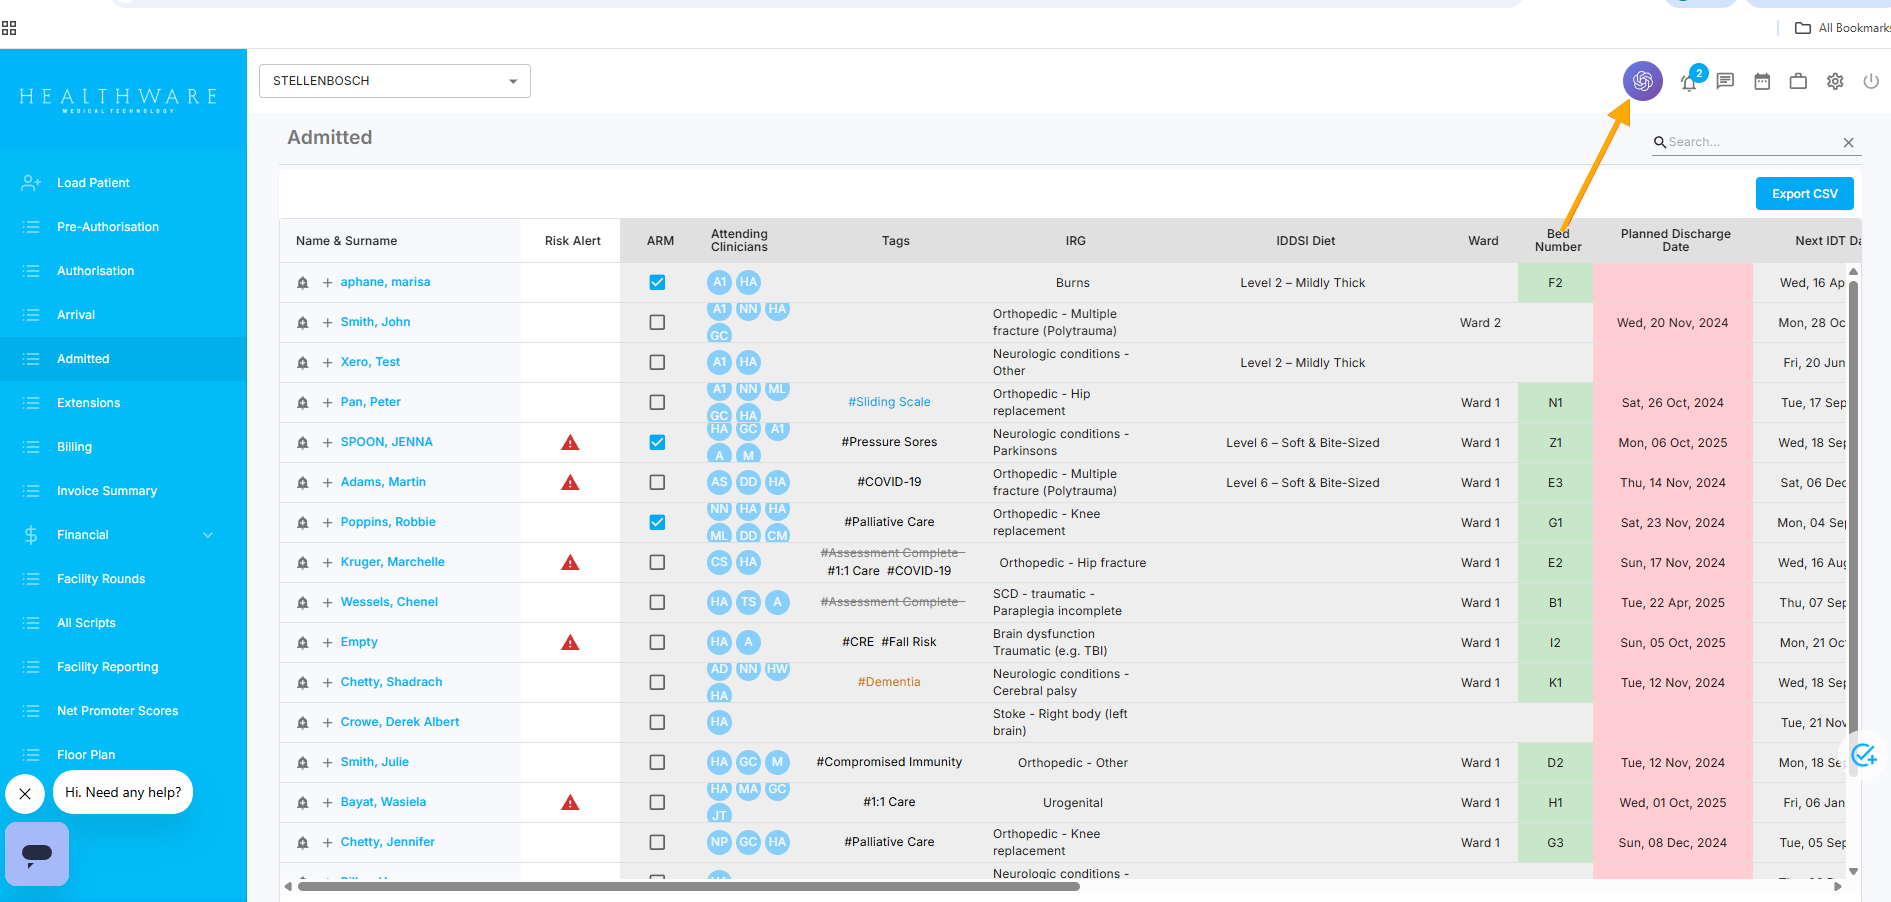Select the Admitted menu item in the sidebar
The height and width of the screenshot is (902, 1891).
pyautogui.click(x=83, y=358)
